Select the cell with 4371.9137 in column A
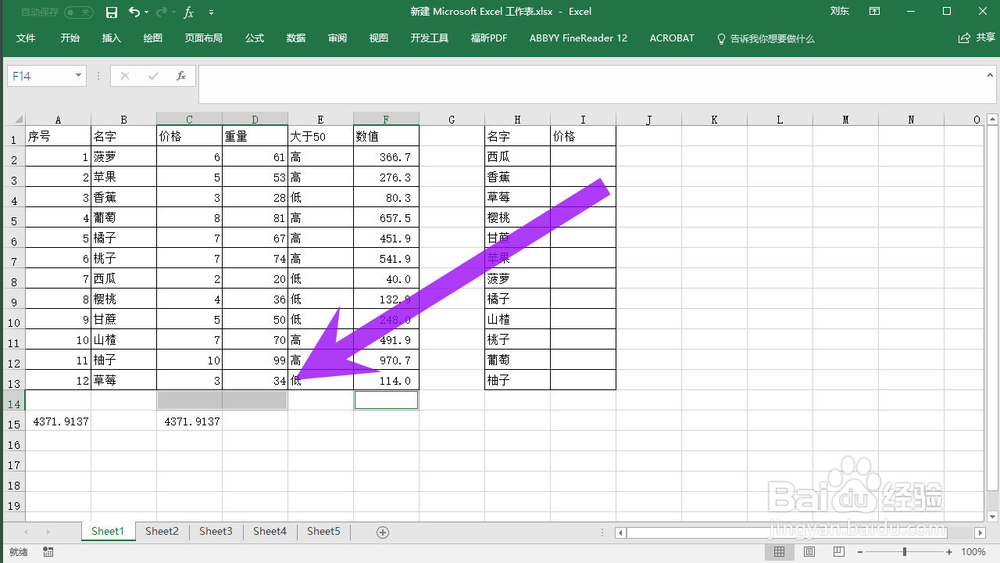The image size is (1000, 563). point(58,421)
